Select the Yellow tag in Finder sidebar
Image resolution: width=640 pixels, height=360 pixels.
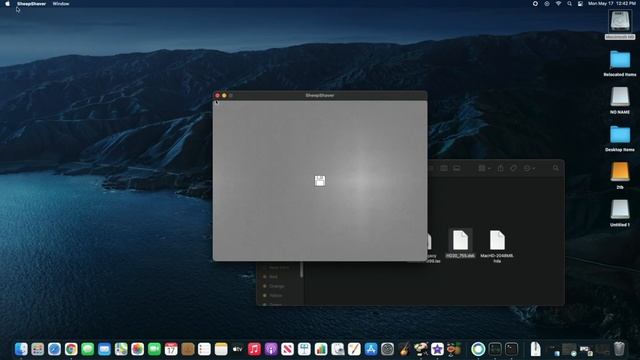[276, 296]
